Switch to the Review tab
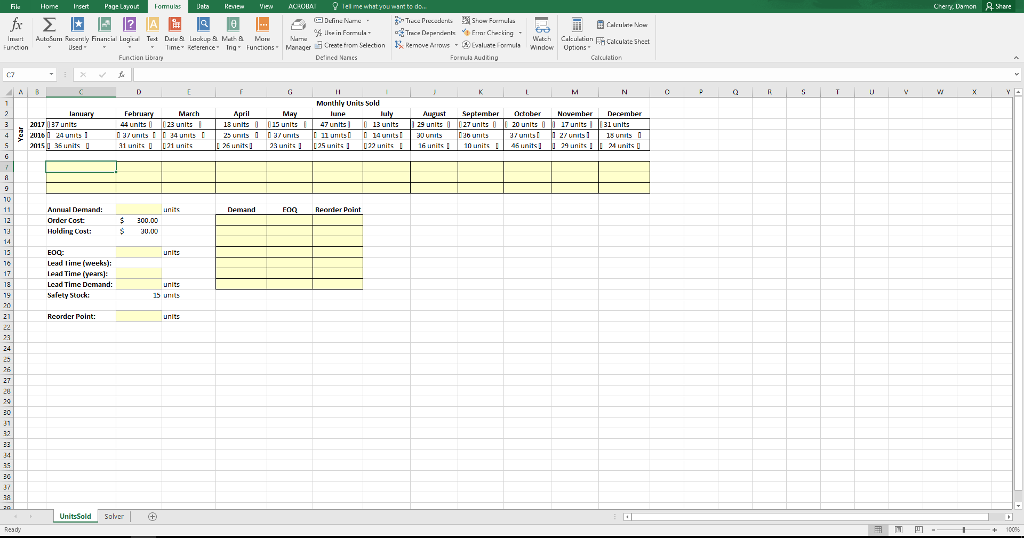The height and width of the screenshot is (538, 1024). 234,6
